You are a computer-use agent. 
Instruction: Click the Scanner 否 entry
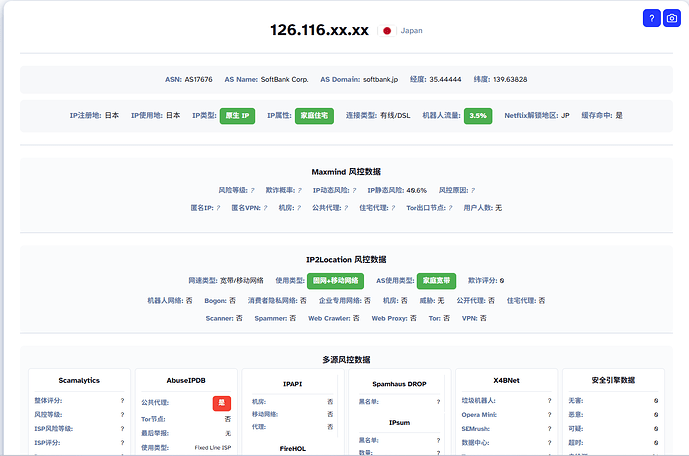tap(224, 318)
